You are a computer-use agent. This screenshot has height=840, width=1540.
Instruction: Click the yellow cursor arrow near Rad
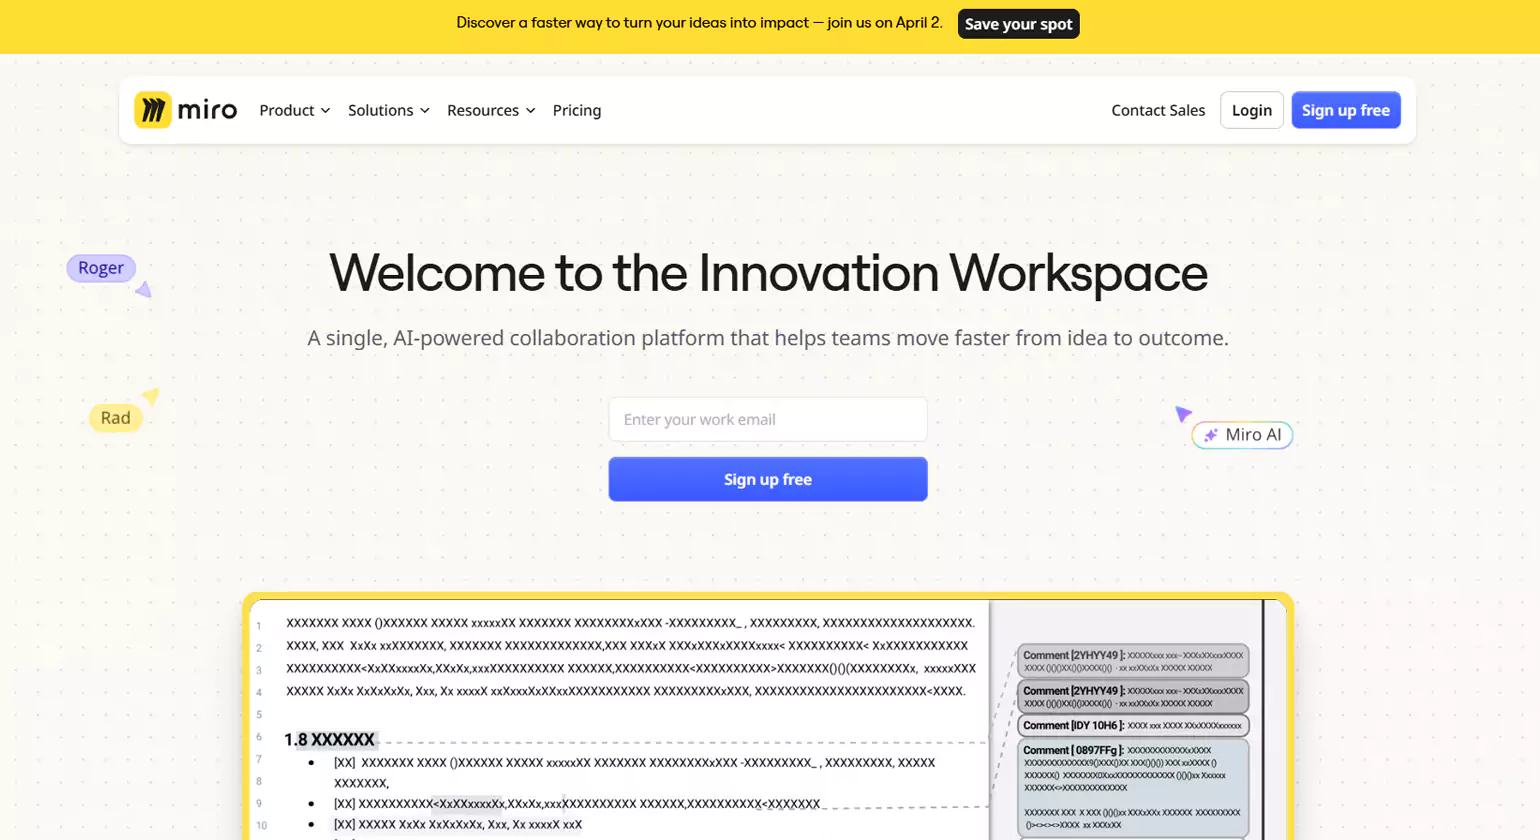coord(151,396)
